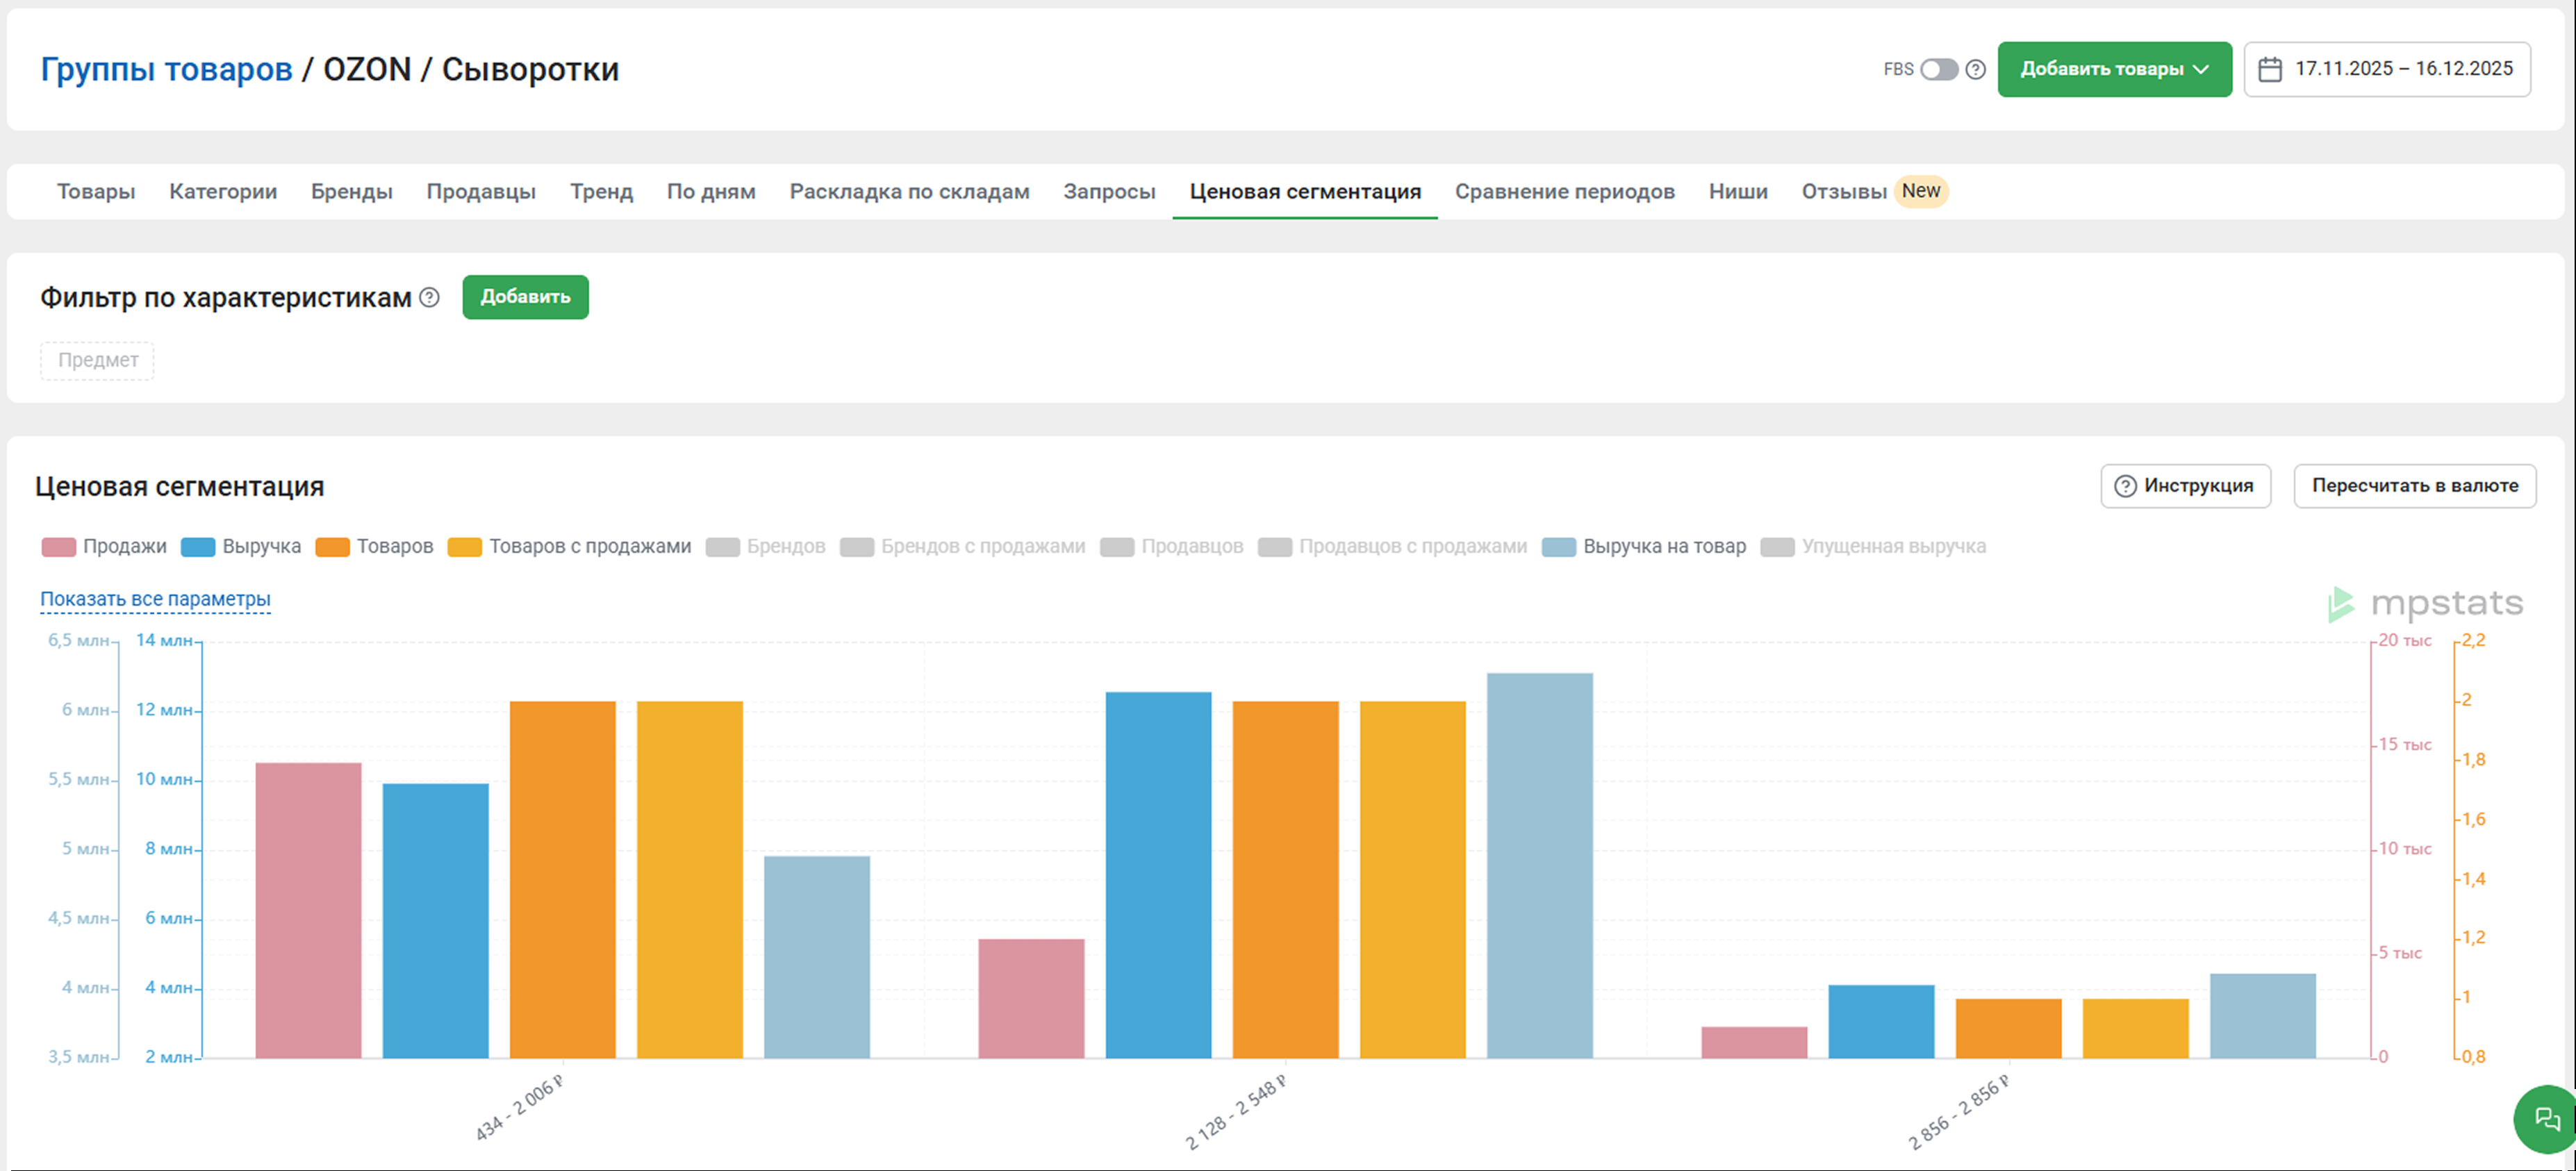
Task: Click help icon next to Фильтр по характеристикам
Action: pyautogui.click(x=429, y=297)
